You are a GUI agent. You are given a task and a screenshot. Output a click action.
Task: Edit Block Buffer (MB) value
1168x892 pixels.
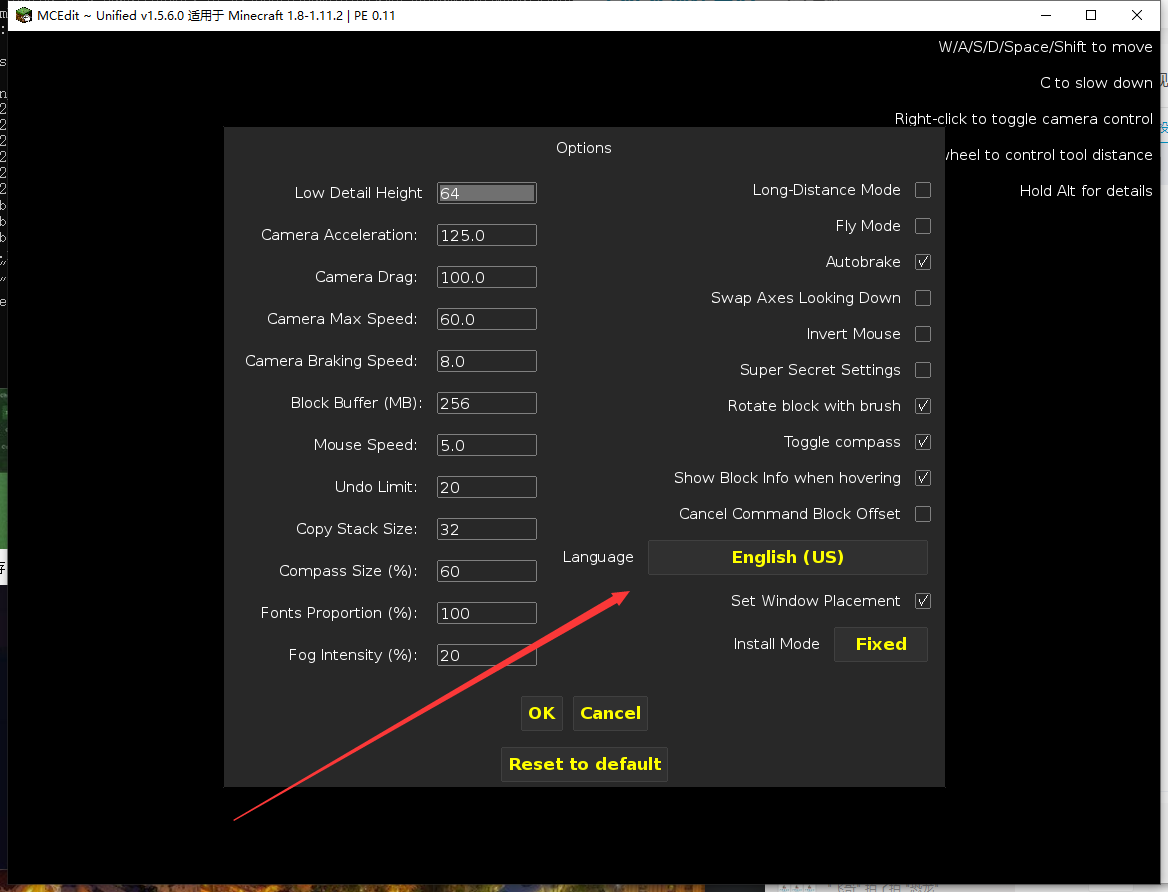(x=486, y=403)
